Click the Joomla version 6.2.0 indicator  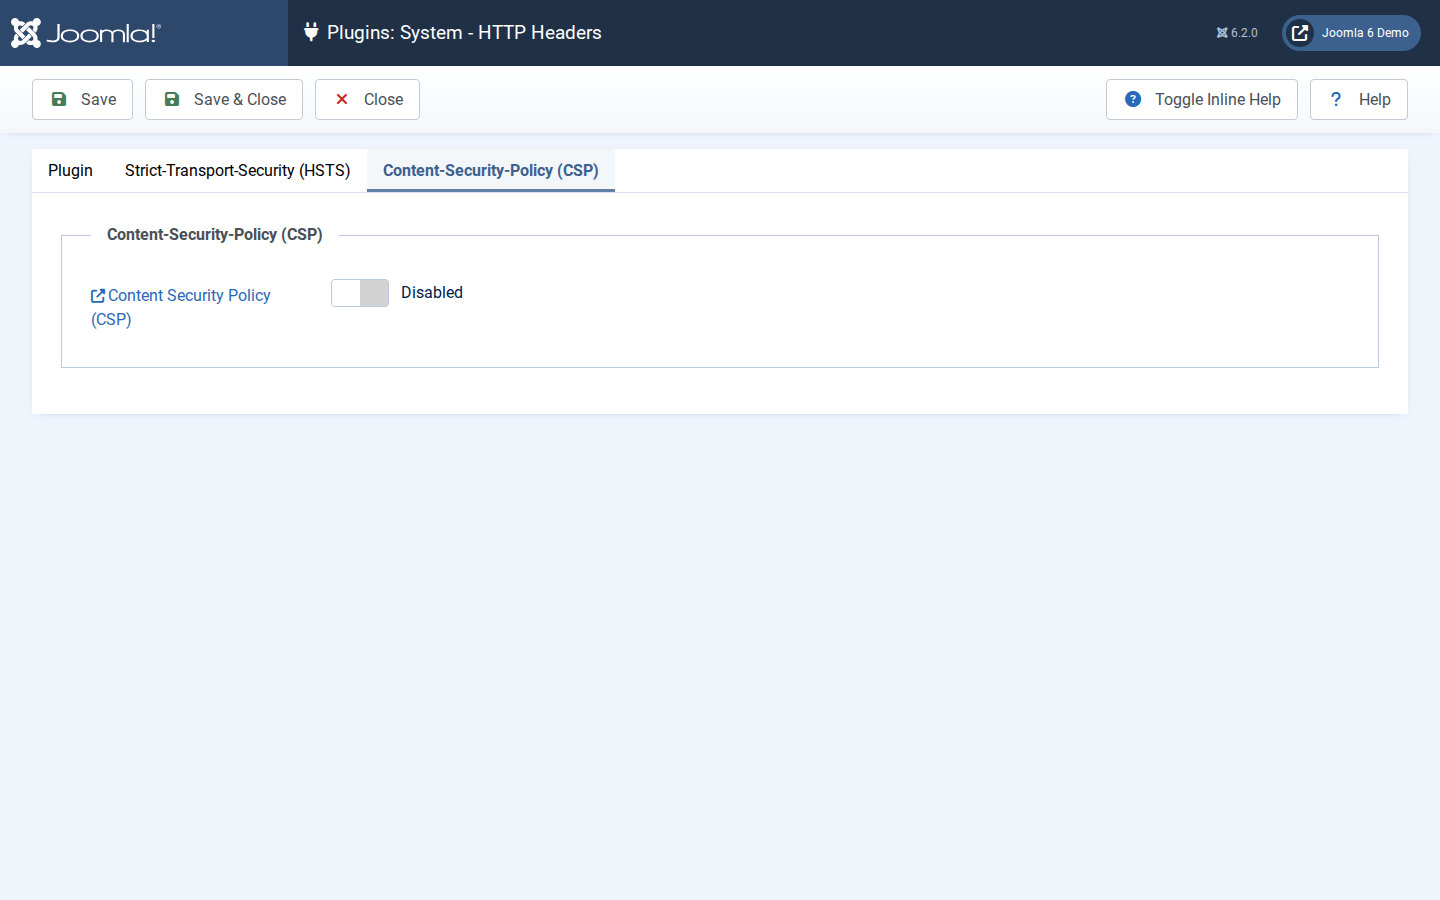point(1237,33)
